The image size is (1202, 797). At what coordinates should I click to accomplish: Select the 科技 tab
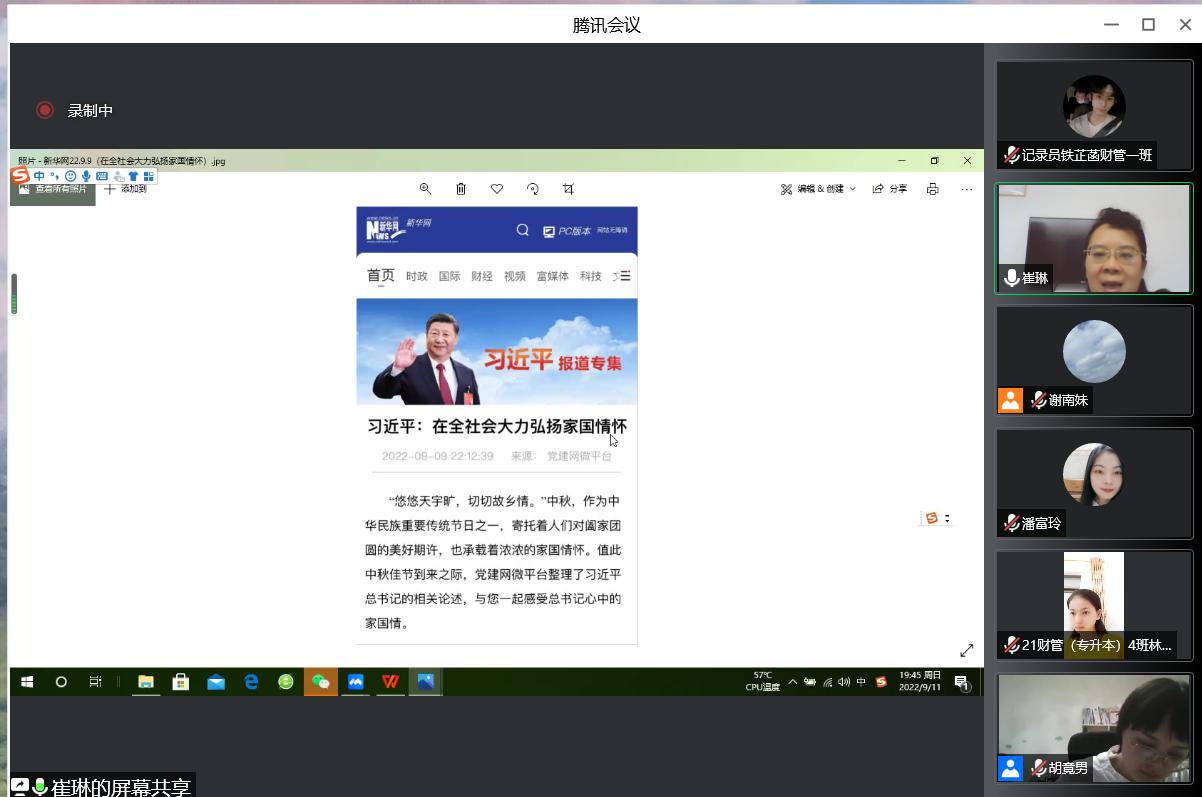pos(591,276)
